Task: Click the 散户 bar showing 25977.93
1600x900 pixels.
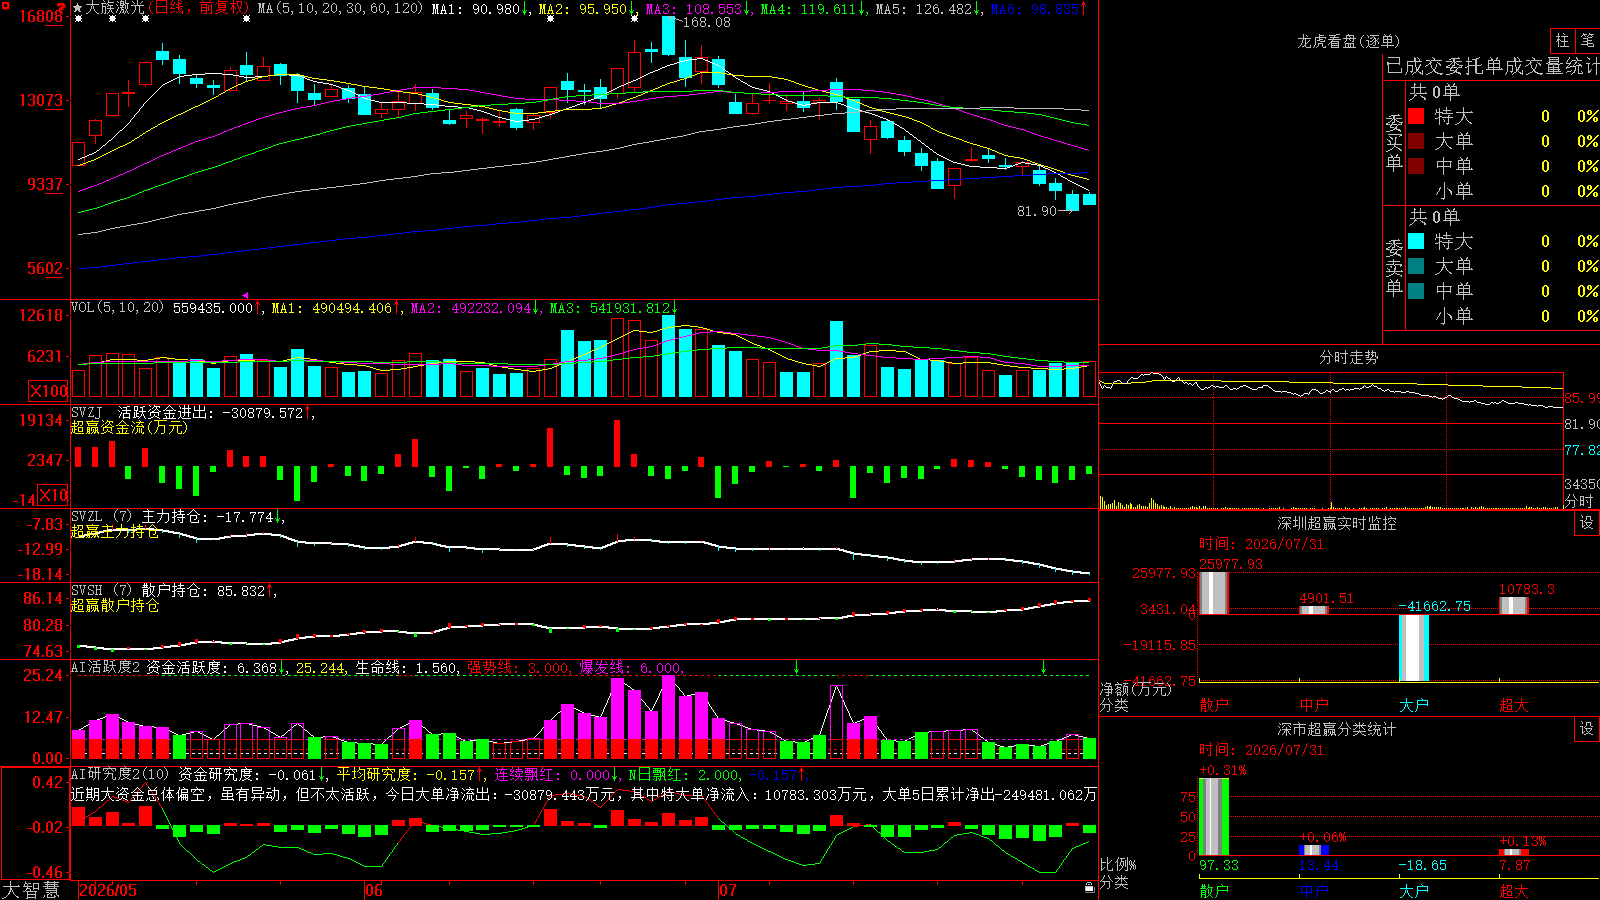Action: [1213, 593]
